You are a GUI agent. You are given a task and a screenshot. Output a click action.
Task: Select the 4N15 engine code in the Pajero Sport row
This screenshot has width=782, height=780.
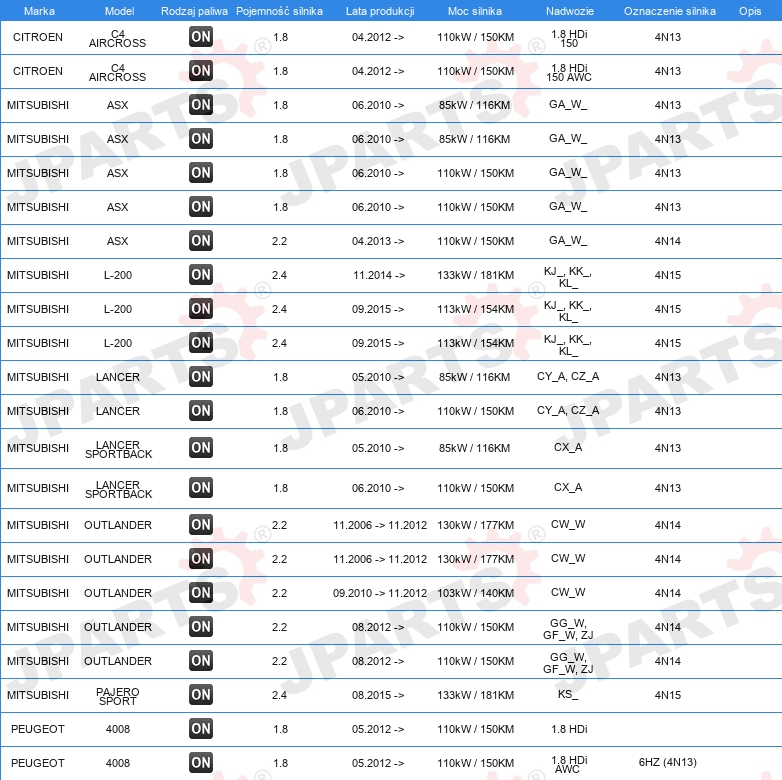(668, 695)
